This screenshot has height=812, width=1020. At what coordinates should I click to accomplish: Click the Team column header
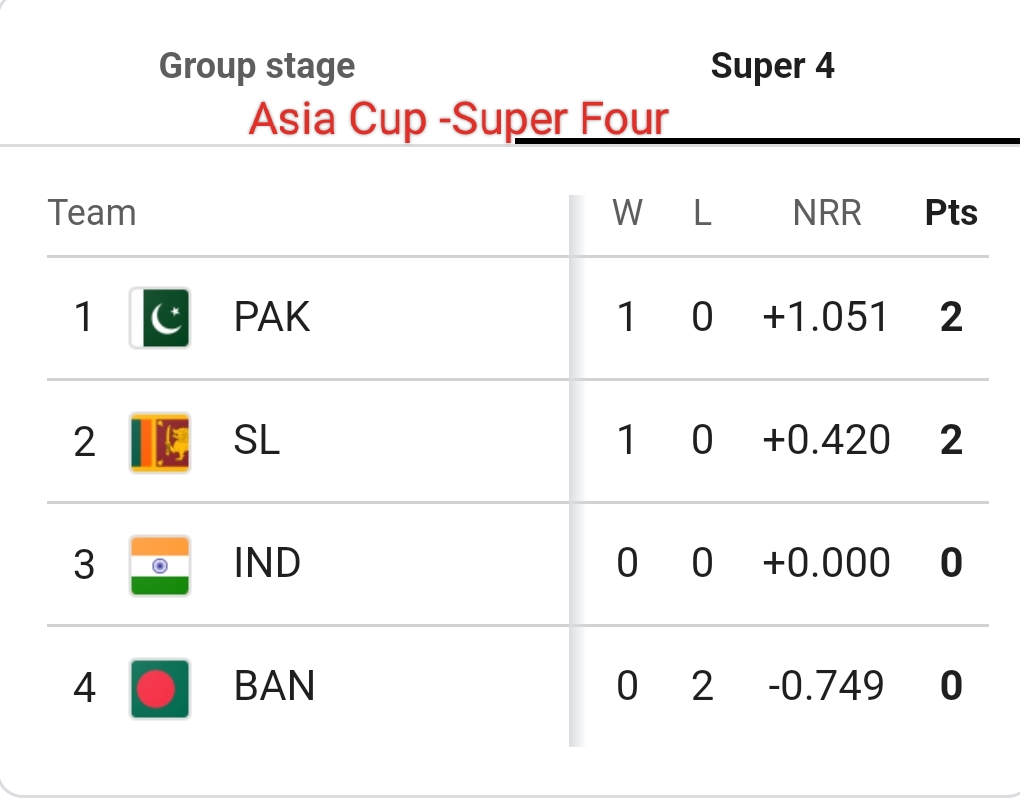click(92, 213)
